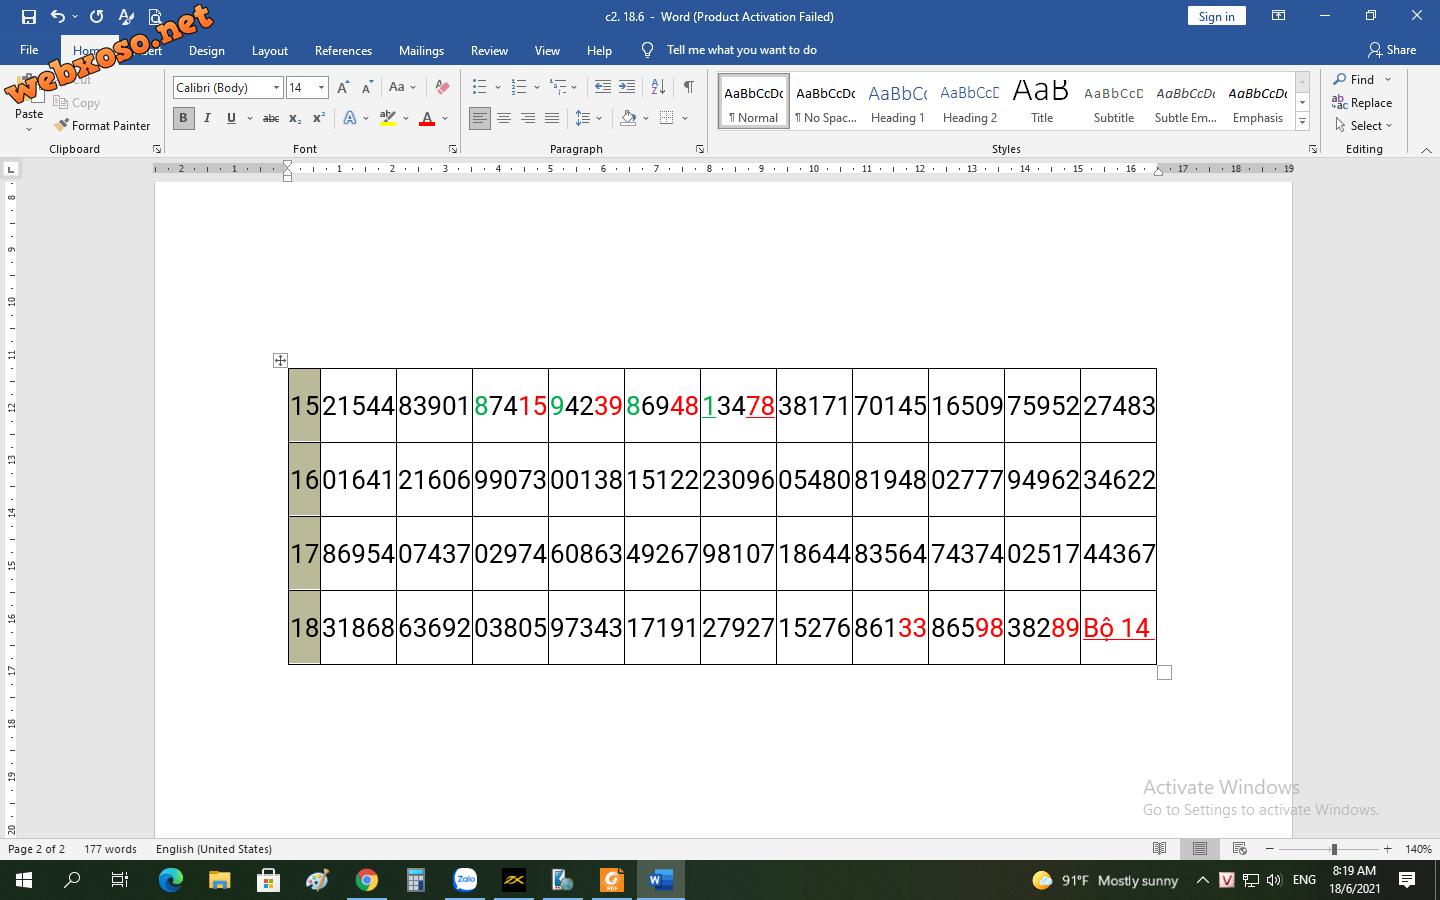1440x900 pixels.
Task: Open the Layout ribbon tab
Action: point(269,50)
